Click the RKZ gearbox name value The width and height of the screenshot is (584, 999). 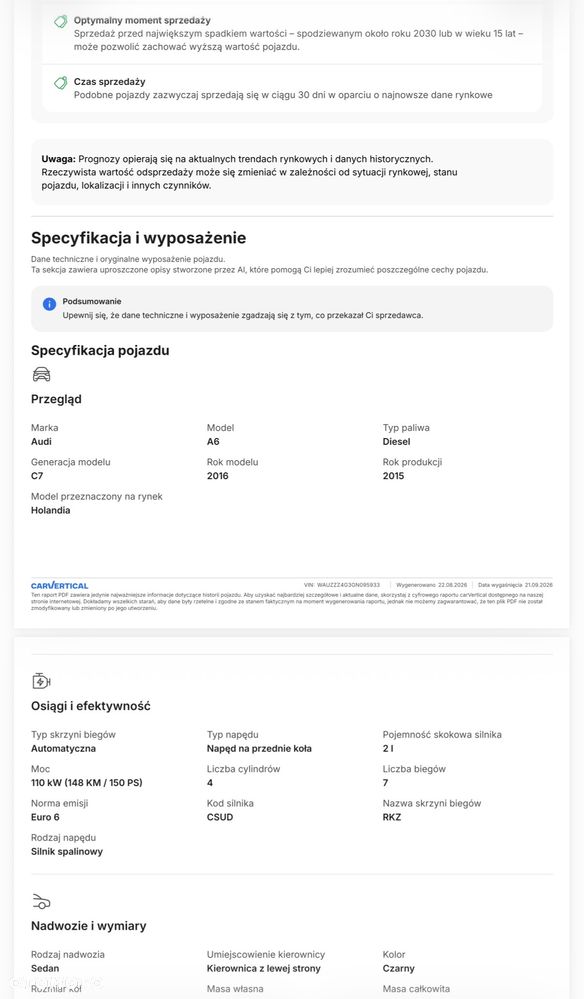tap(392, 817)
